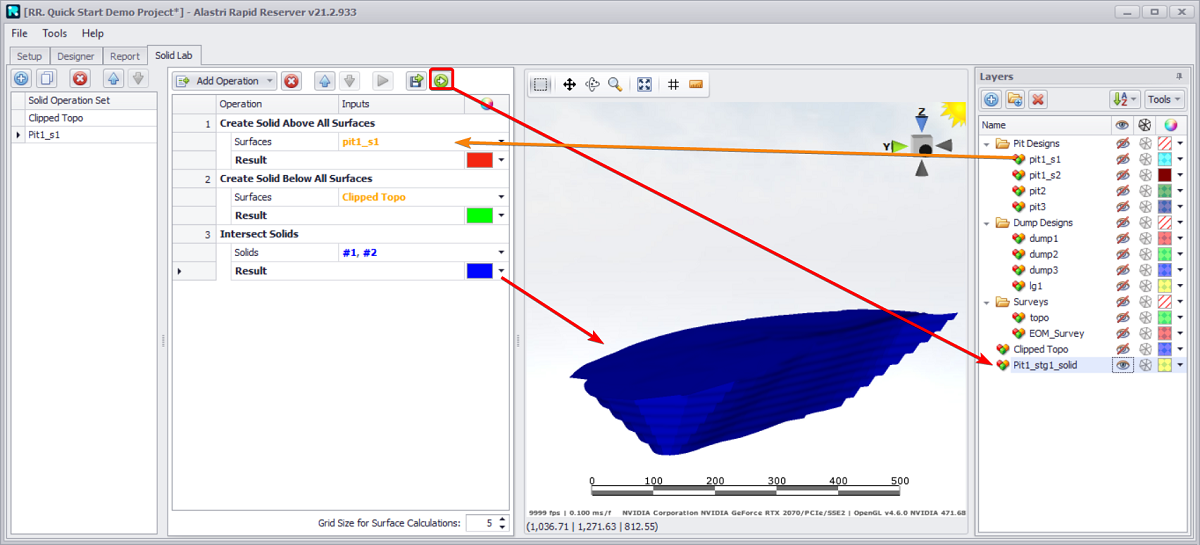Viewport: 1200px width, 545px height.
Task: Show the Pit1_stg1_solid layer visibility eye
Action: coord(1123,366)
